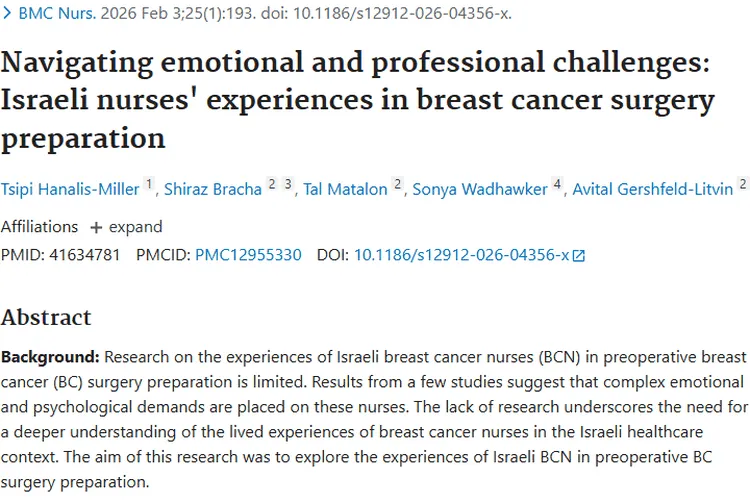Open author Tsipi Hanalis-Miller's link
750x500 pixels.
pyautogui.click(x=70, y=189)
